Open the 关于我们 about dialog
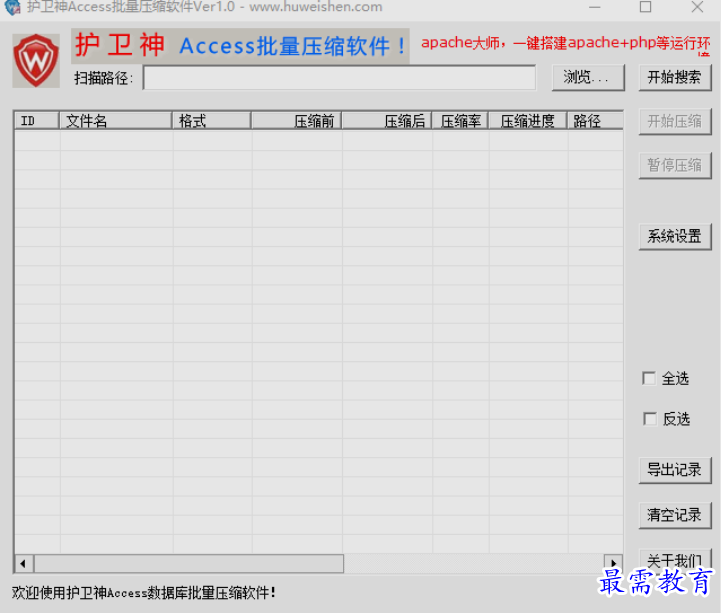This screenshot has height=613, width=721. pyautogui.click(x=675, y=560)
